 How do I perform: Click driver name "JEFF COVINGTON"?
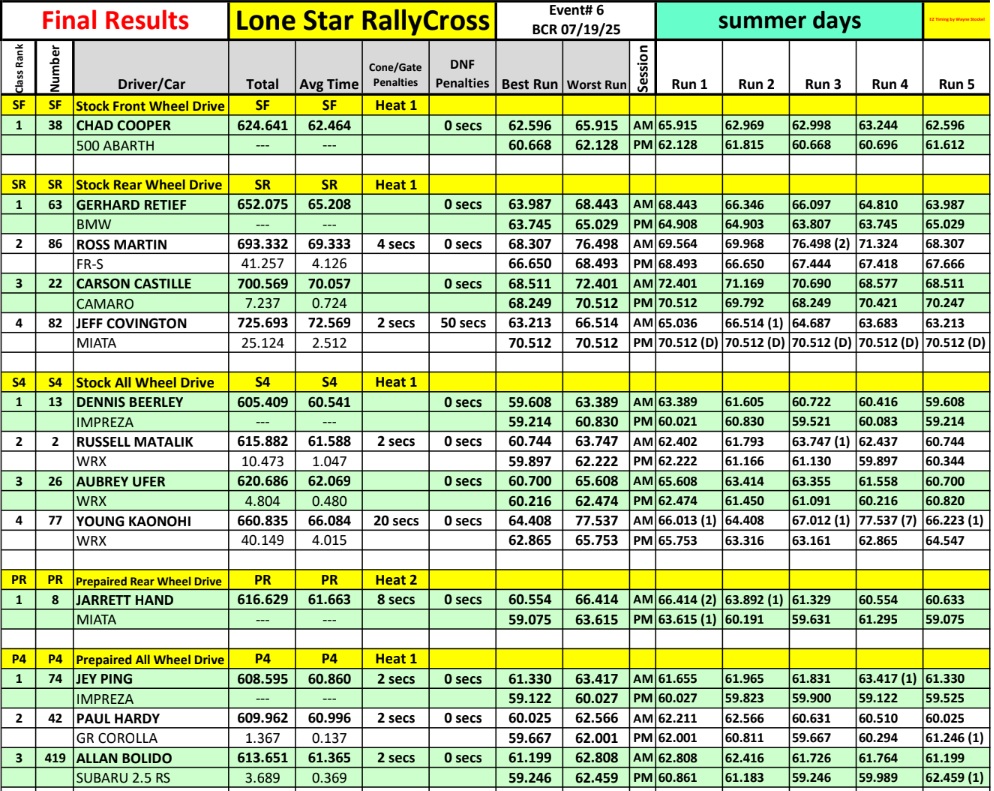[131, 323]
